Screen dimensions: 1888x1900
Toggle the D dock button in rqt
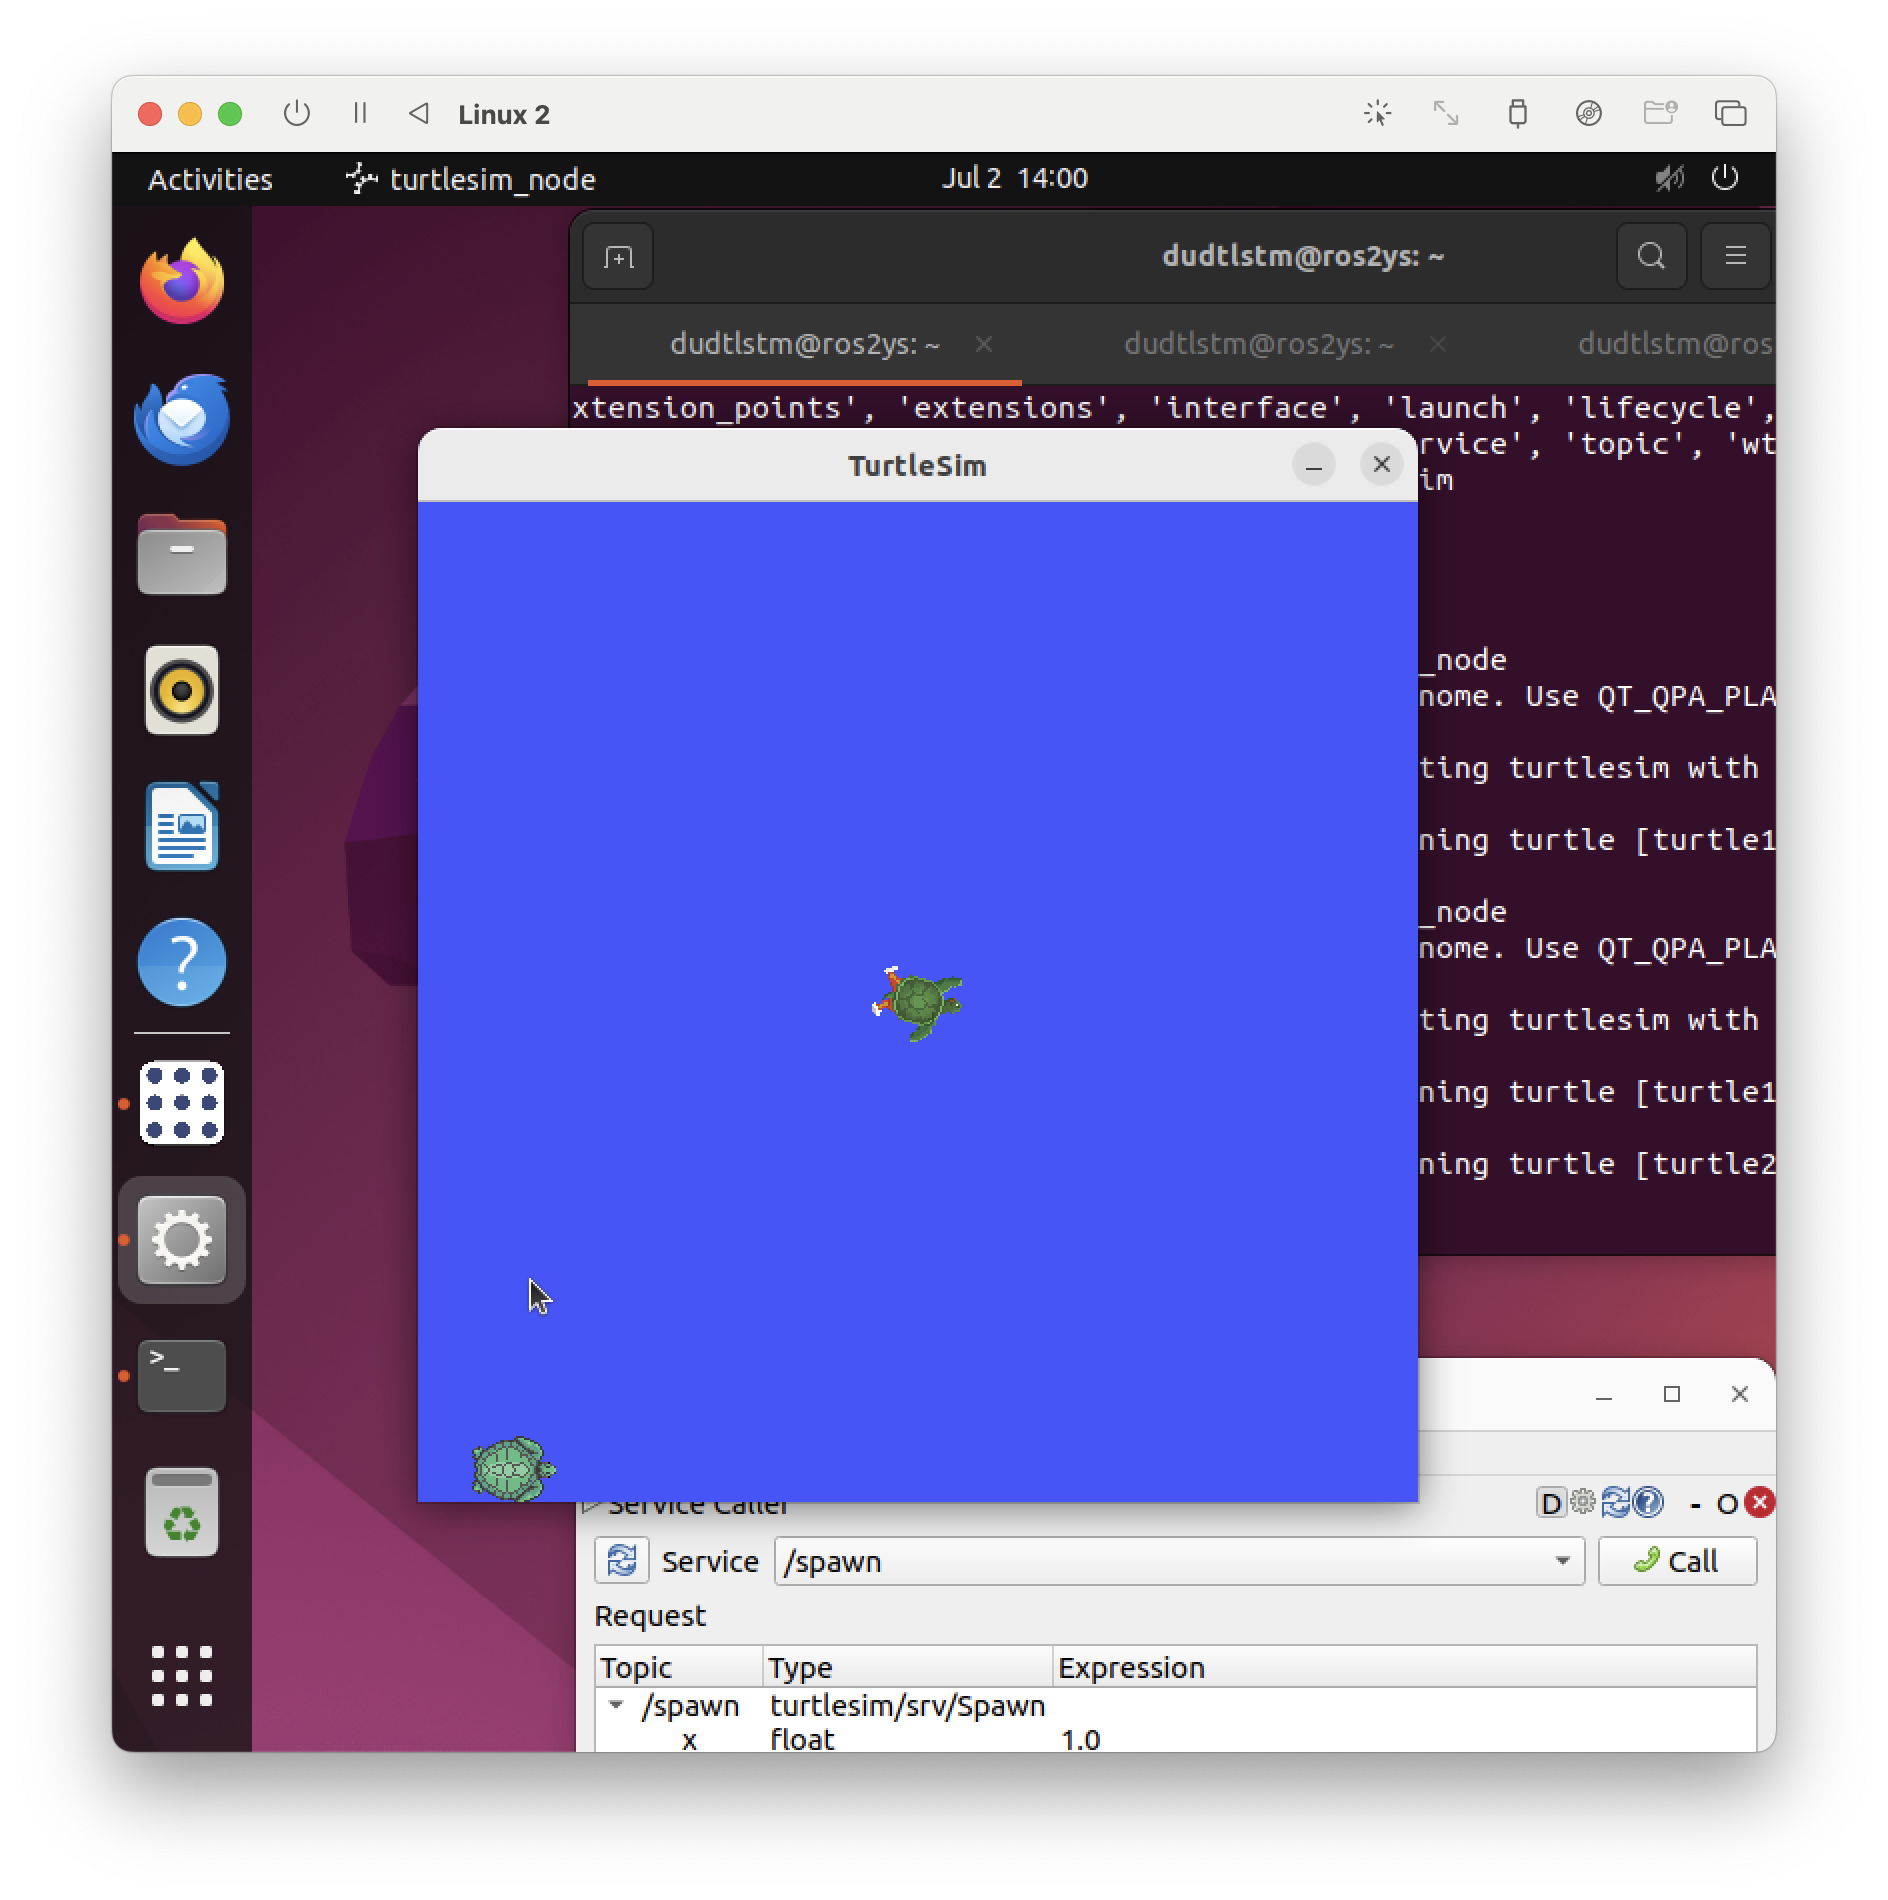pos(1551,1503)
